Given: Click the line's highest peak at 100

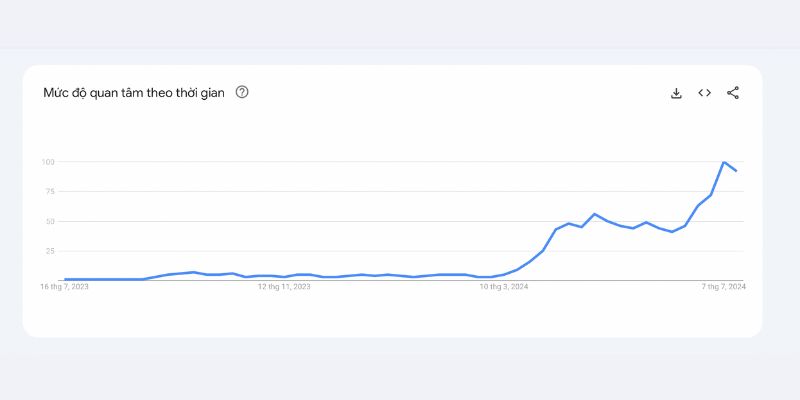Looking at the screenshot, I should pos(723,162).
